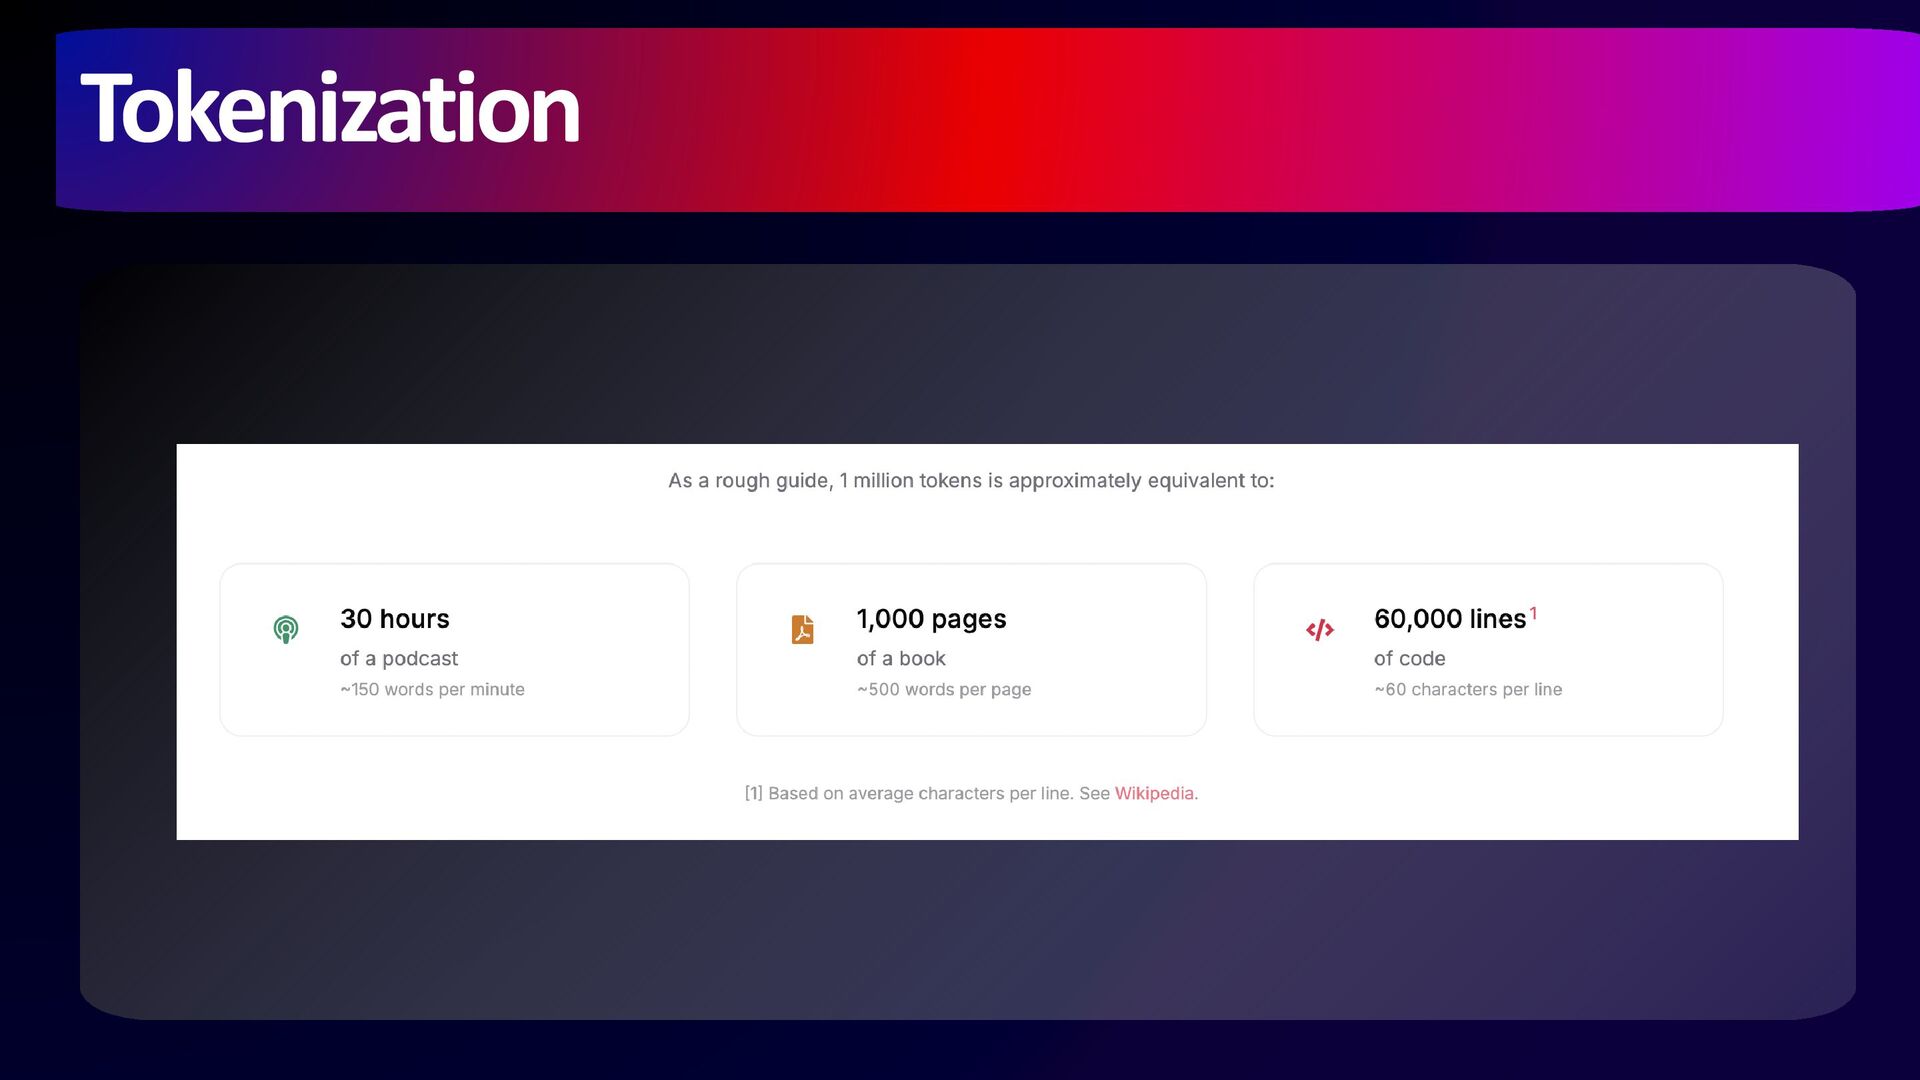Viewport: 1920px width, 1080px height.
Task: Select the Tokenization slide title
Action: (330, 108)
